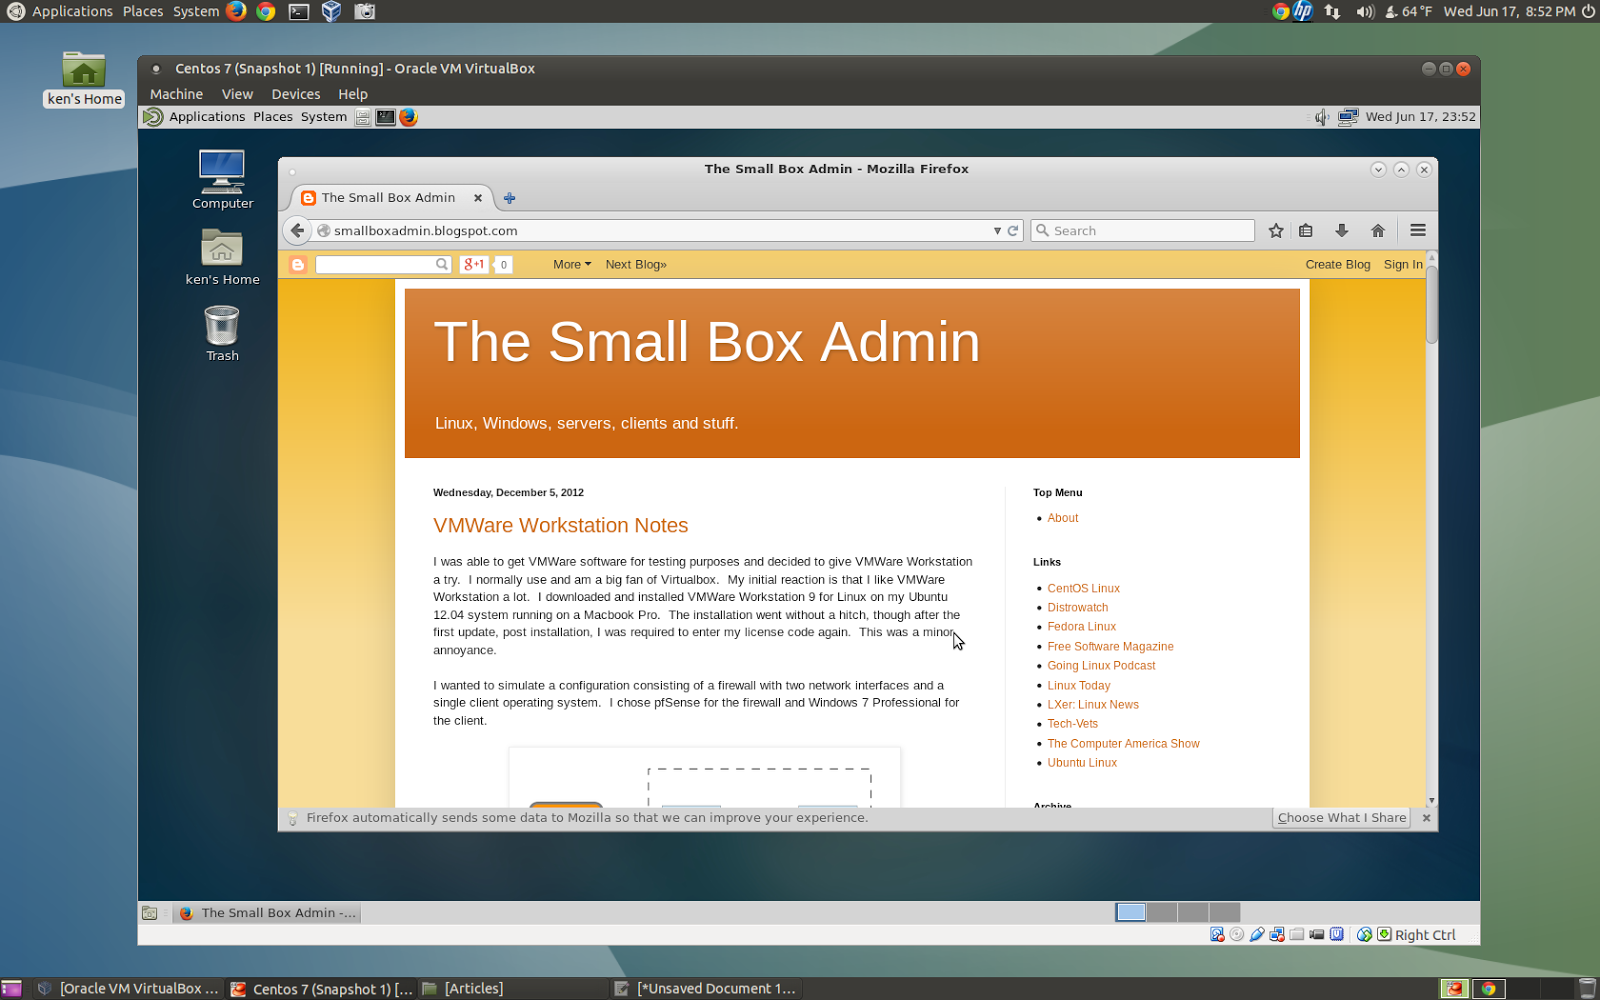Screen dimensions: 1600x1000
Task: Show bookmarks list icon in Firefox toolbar
Action: click(1306, 231)
